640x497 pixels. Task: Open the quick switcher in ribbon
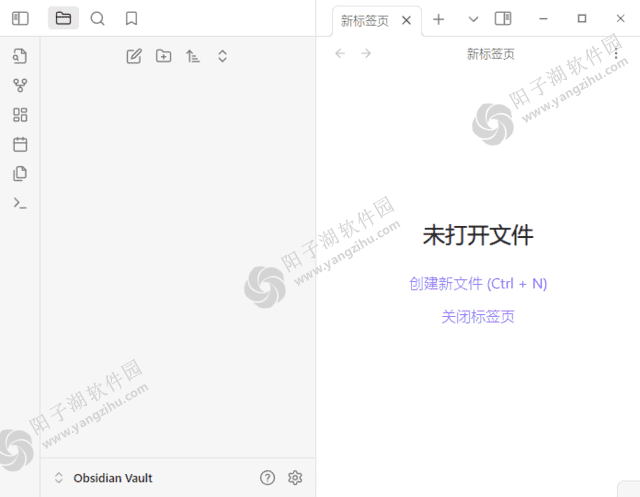tap(20, 56)
